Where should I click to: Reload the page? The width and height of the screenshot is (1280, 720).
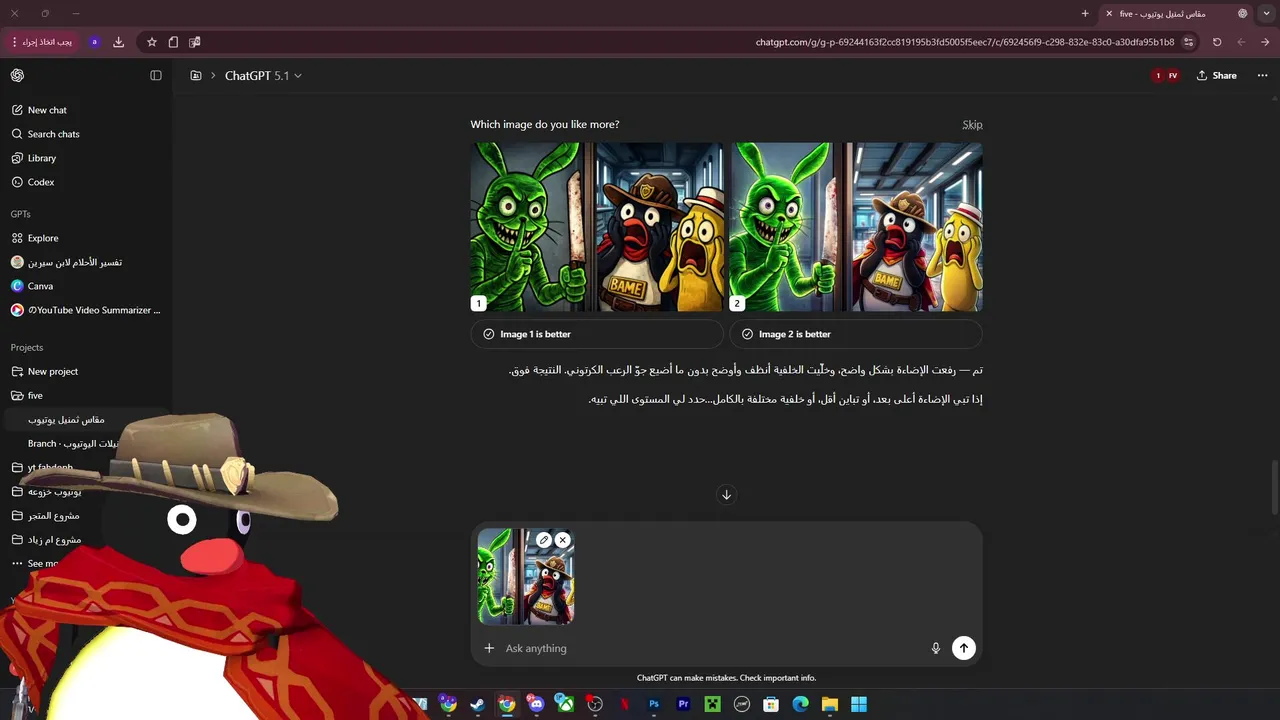(x=1217, y=42)
